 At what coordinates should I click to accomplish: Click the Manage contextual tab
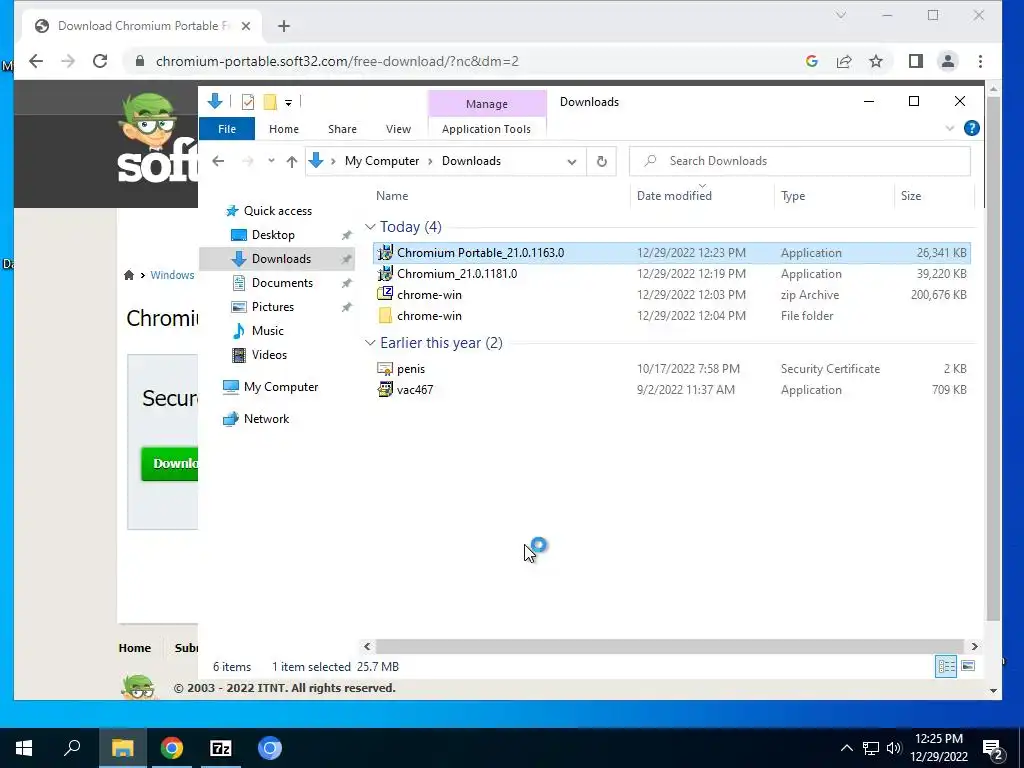487,104
